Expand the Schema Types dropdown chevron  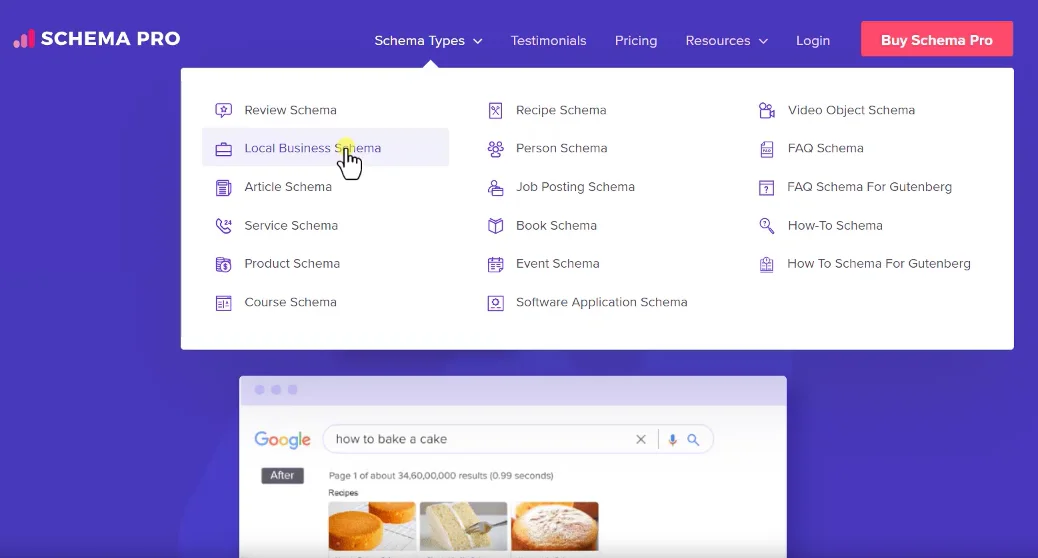477,41
